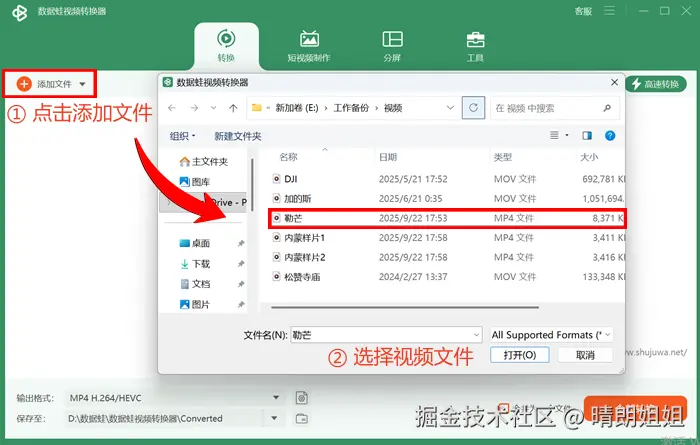
Task: Open the output folder icon
Action: [302, 418]
